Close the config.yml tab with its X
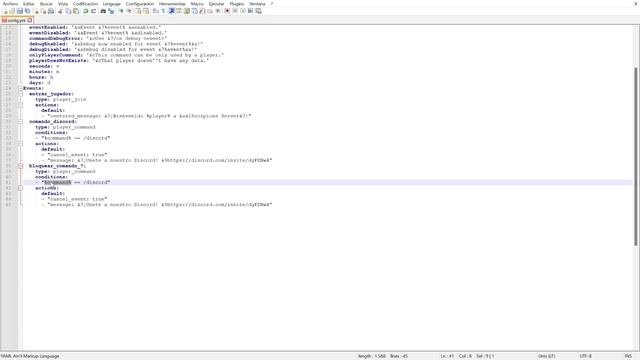Viewport: 640px width, 360px height. pyautogui.click(x=30, y=20)
